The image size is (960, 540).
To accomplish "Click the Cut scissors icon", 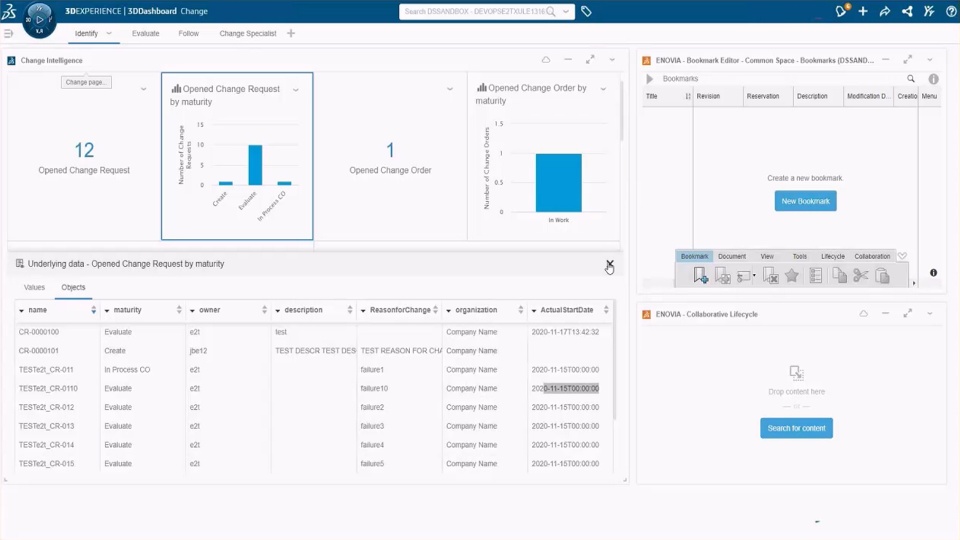I will (x=860, y=276).
